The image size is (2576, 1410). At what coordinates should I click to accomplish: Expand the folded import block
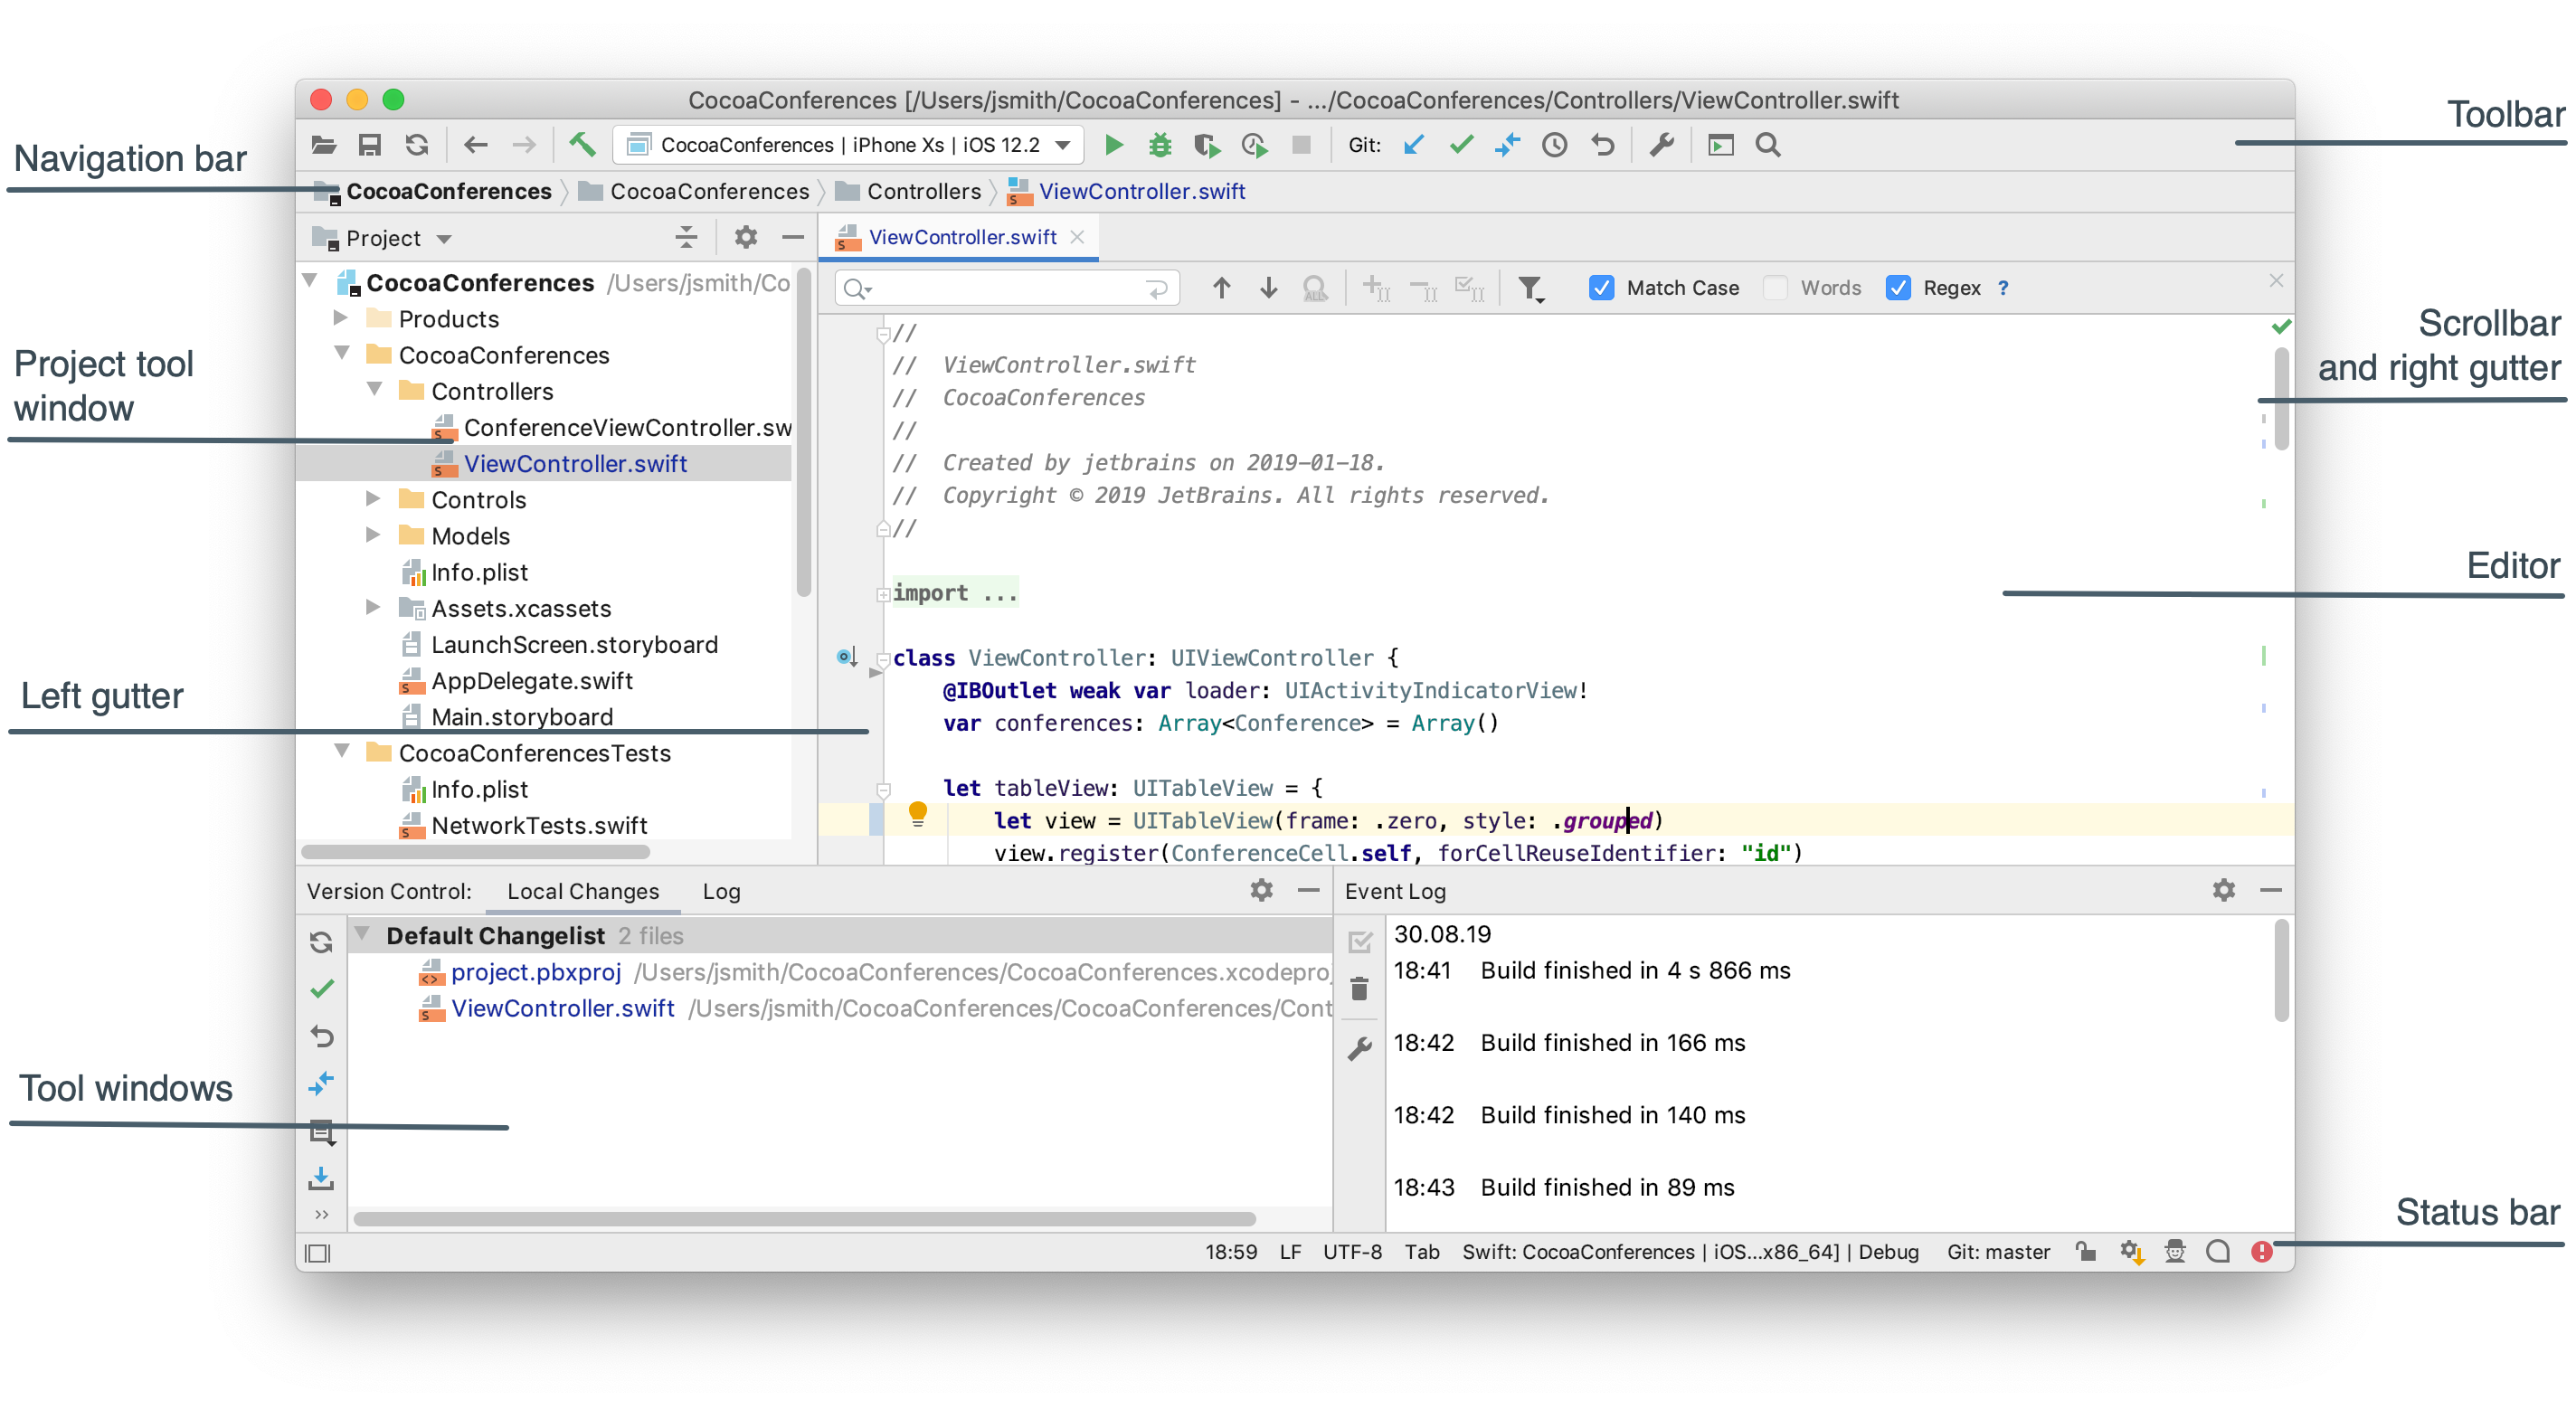(883, 594)
